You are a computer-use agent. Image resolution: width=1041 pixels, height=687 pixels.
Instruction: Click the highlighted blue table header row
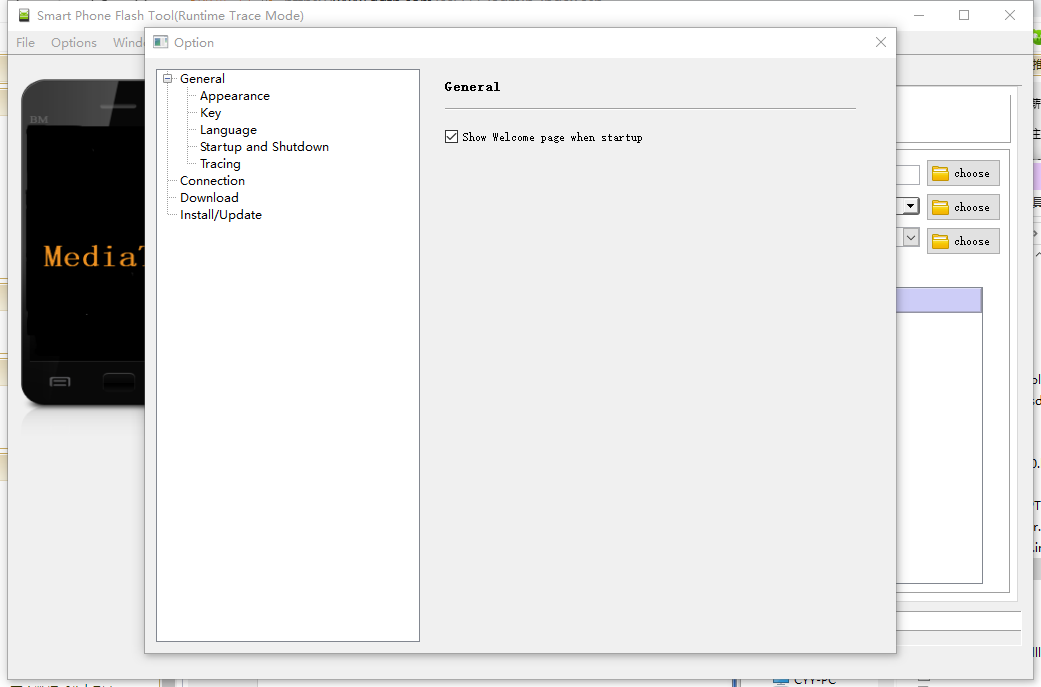tap(939, 300)
